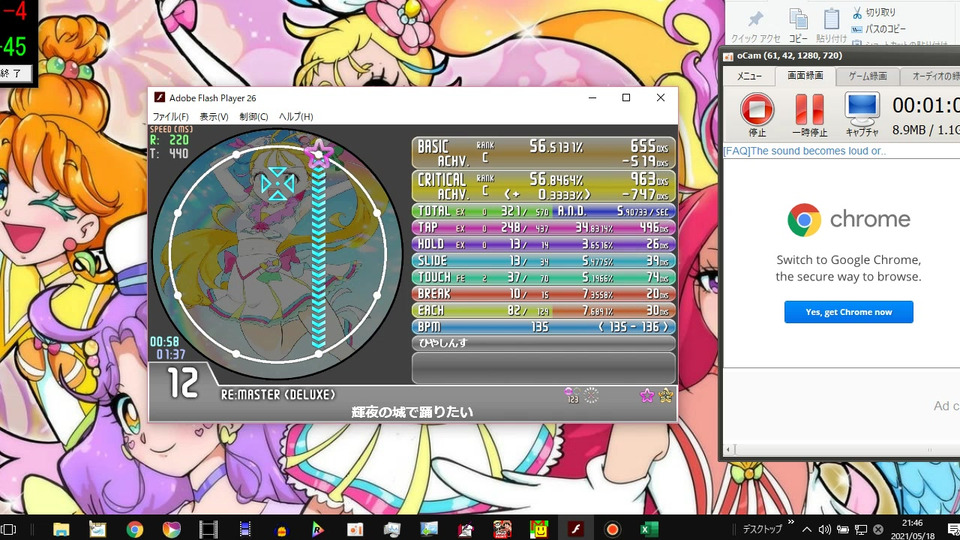Screen dimensions: 960x540
Task: Click the dotted circle icon in the bottom bar
Action: tap(591, 396)
